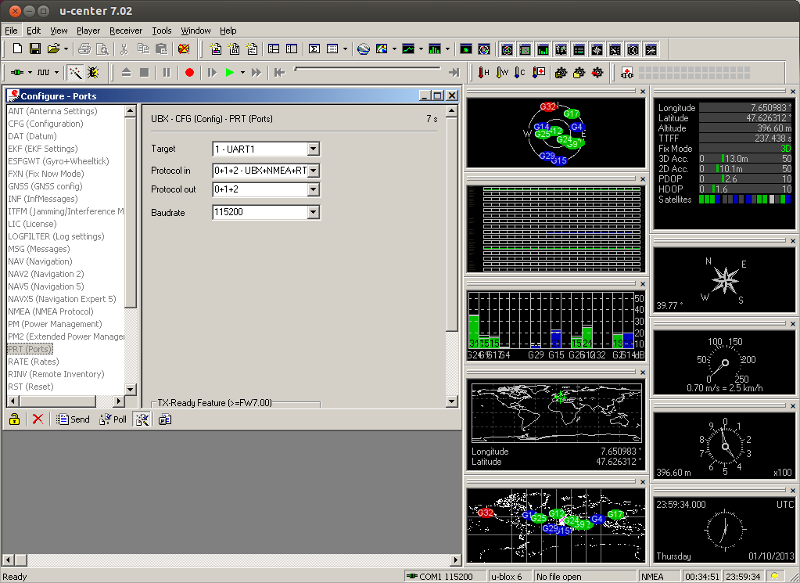The width and height of the screenshot is (800, 583).
Task: Click the serial port connection plug icon
Action: 17,72
